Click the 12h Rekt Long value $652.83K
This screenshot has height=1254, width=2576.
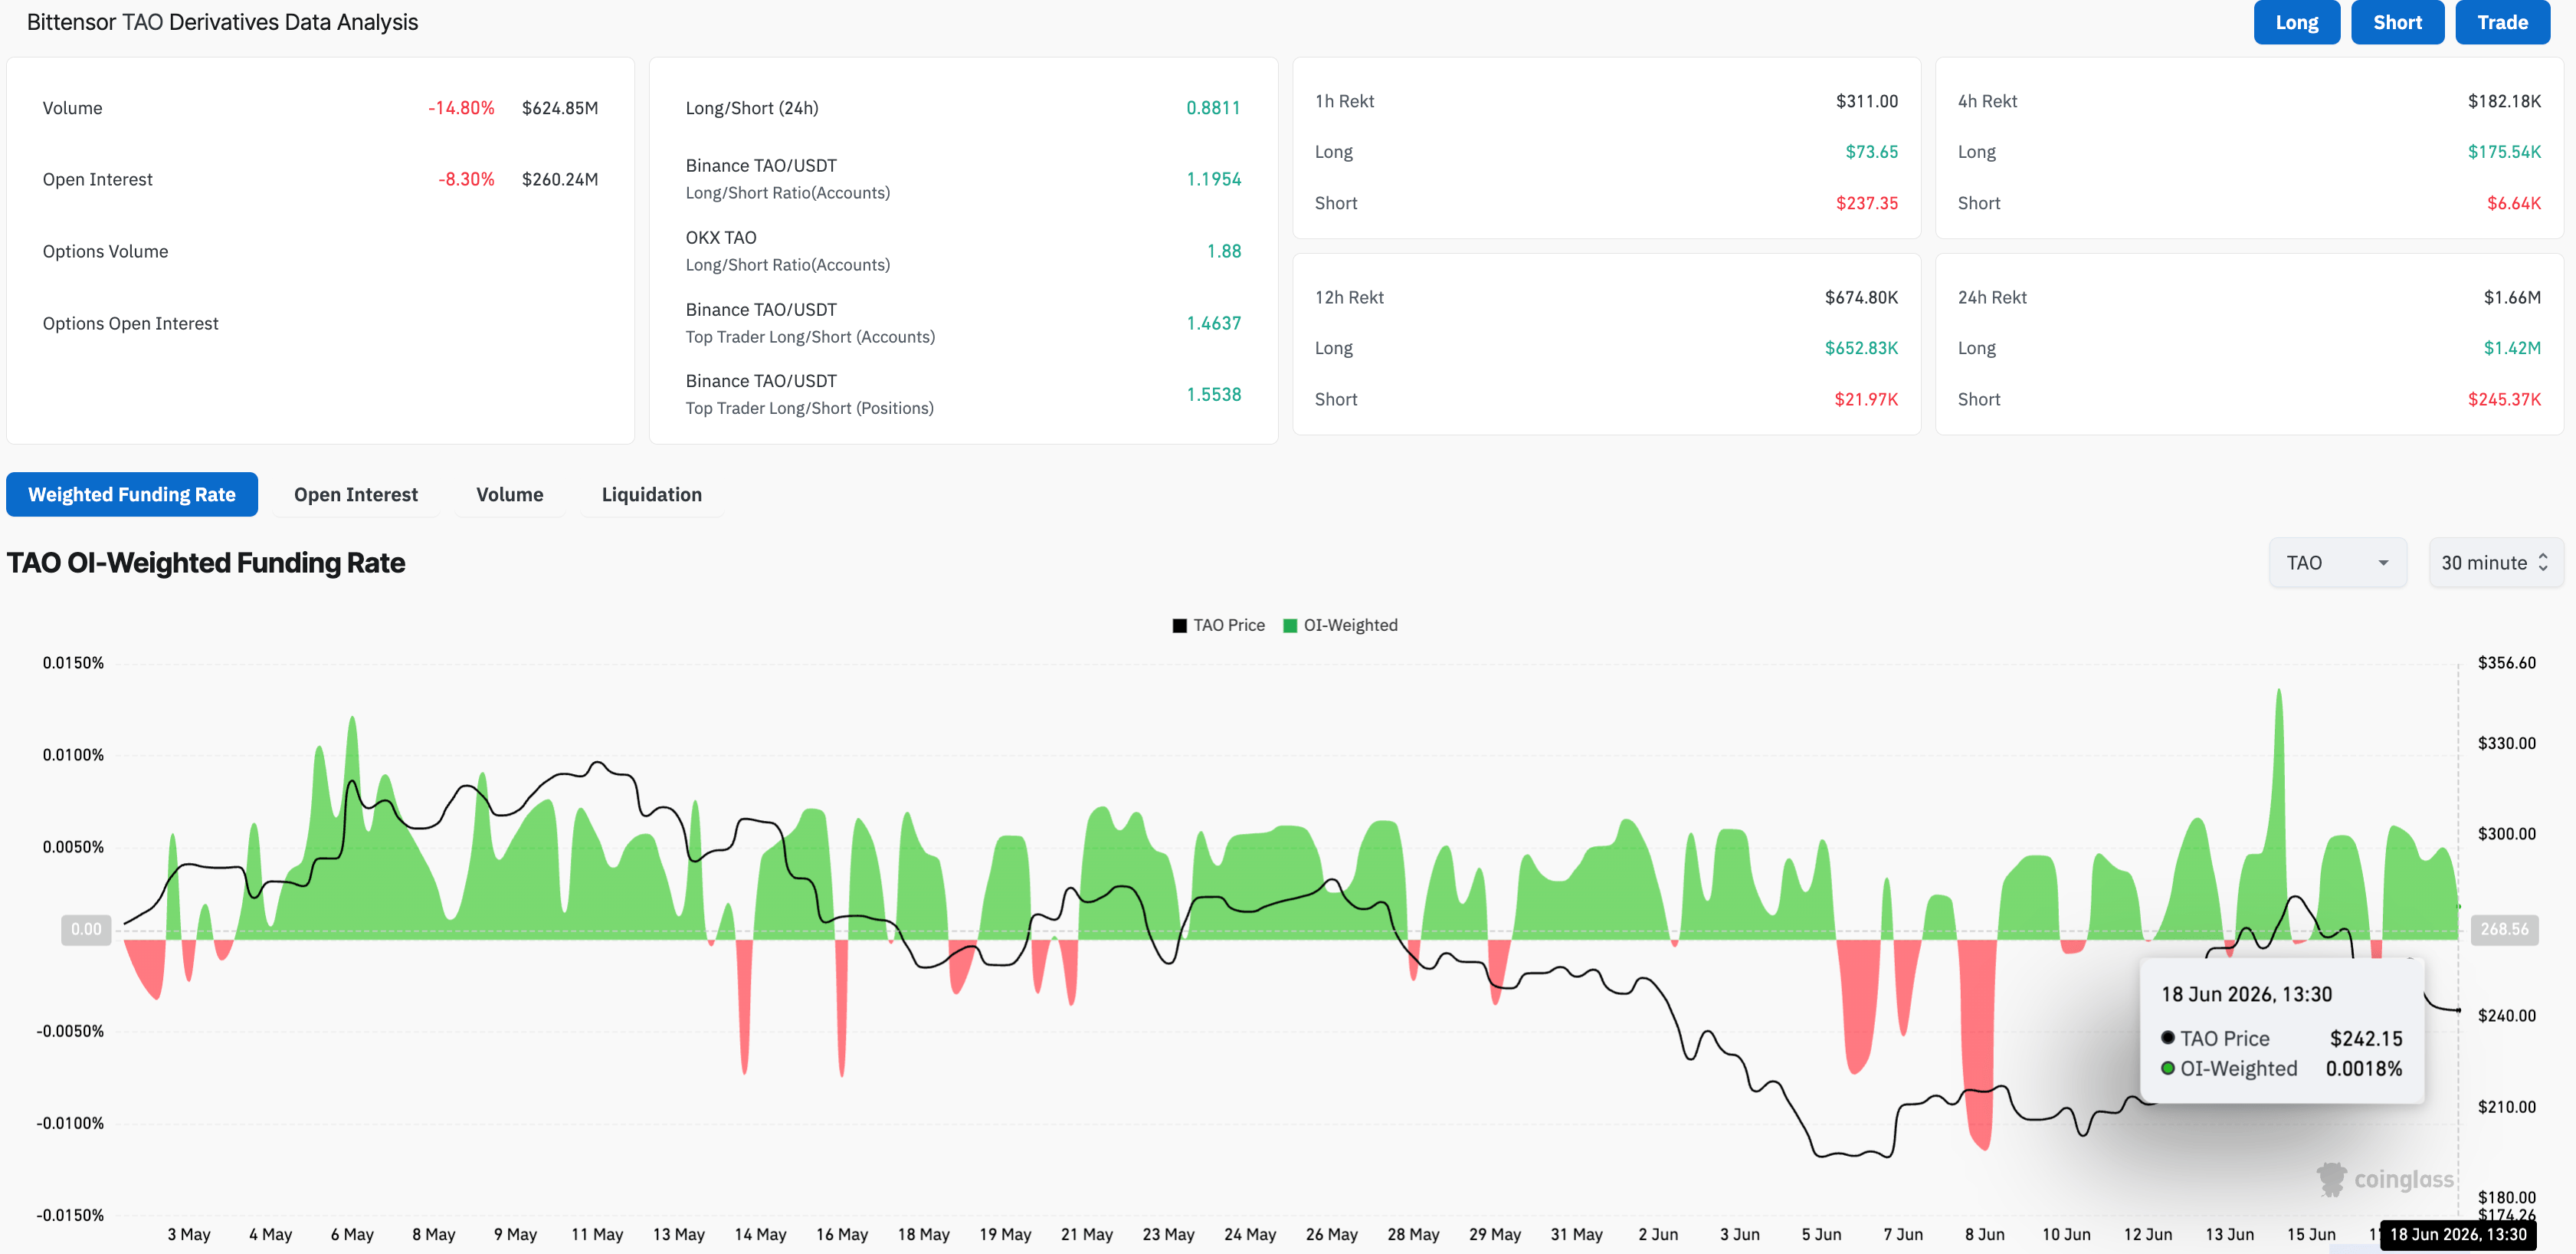(1861, 348)
